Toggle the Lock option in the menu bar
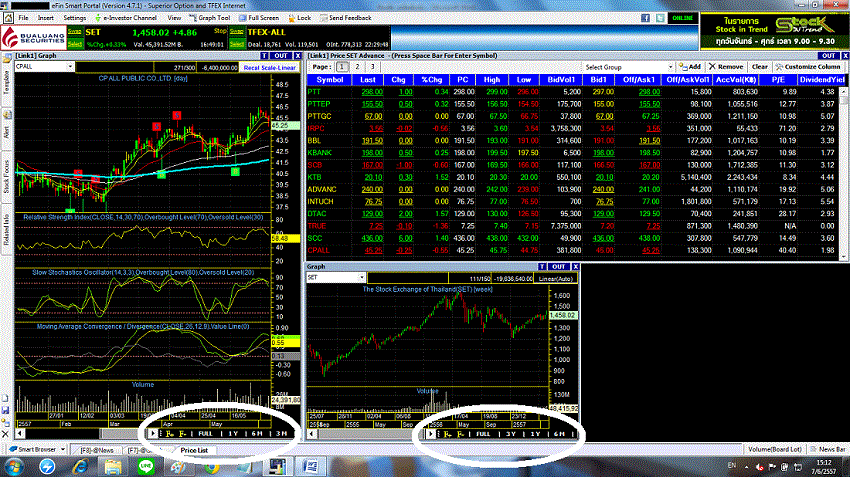Screen dimensions: 850x477 click(300, 18)
